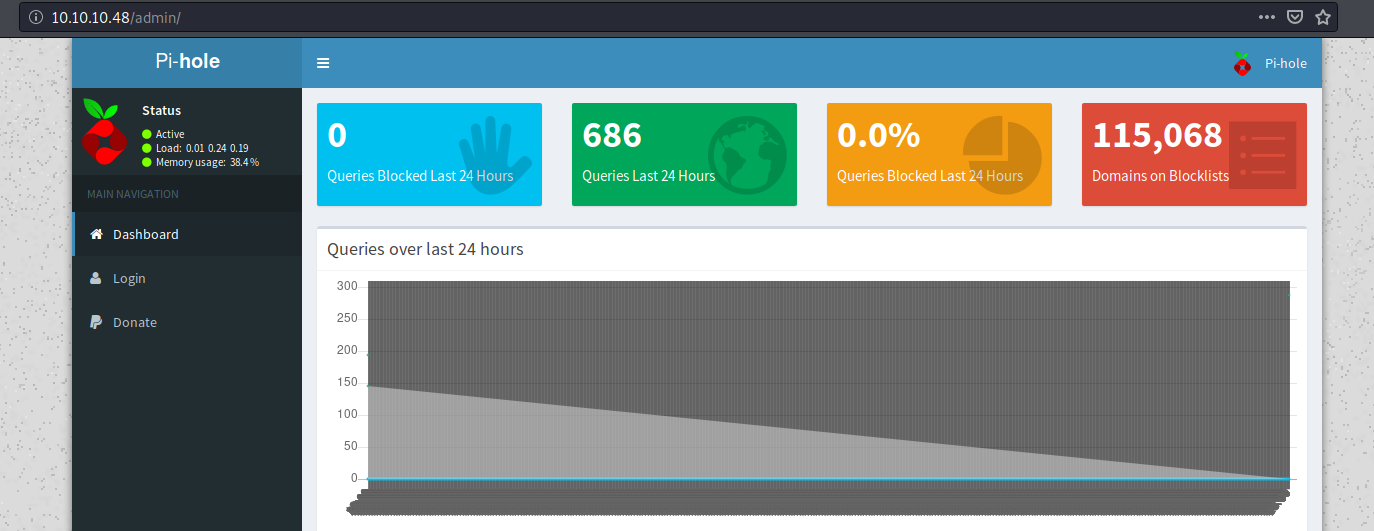This screenshot has width=1374, height=531.
Task: Bookmark this page with the star icon
Action: (1322, 17)
